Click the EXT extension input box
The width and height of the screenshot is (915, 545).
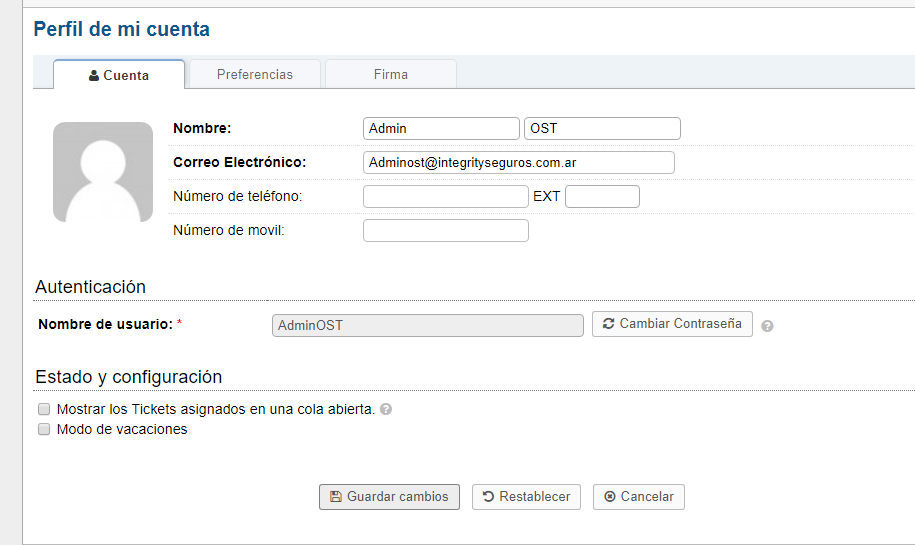coord(602,196)
